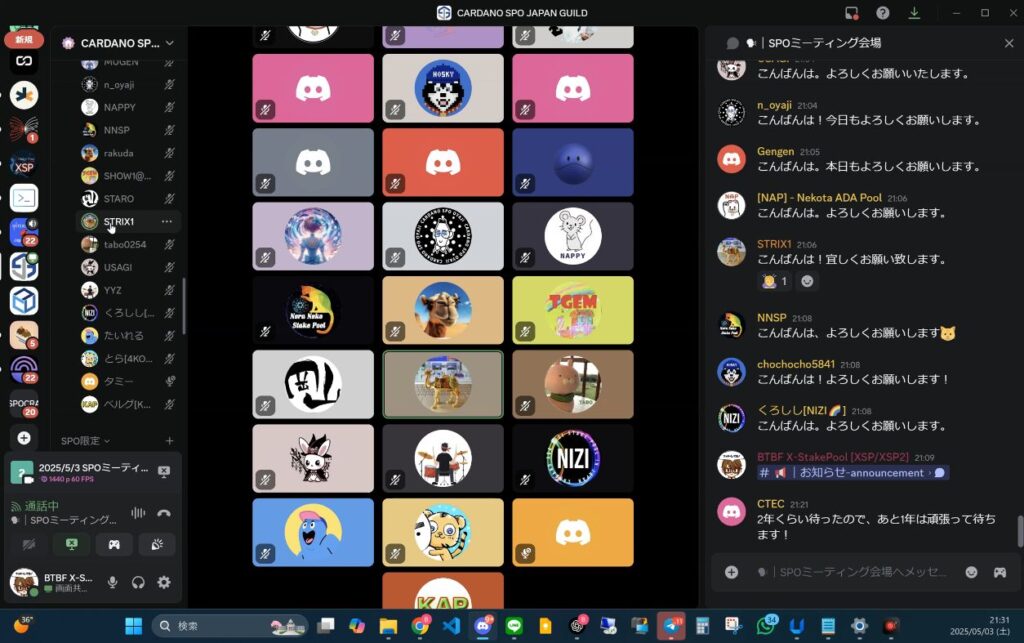Toggle the camera button
The width and height of the screenshot is (1024, 643).
tap(29, 544)
